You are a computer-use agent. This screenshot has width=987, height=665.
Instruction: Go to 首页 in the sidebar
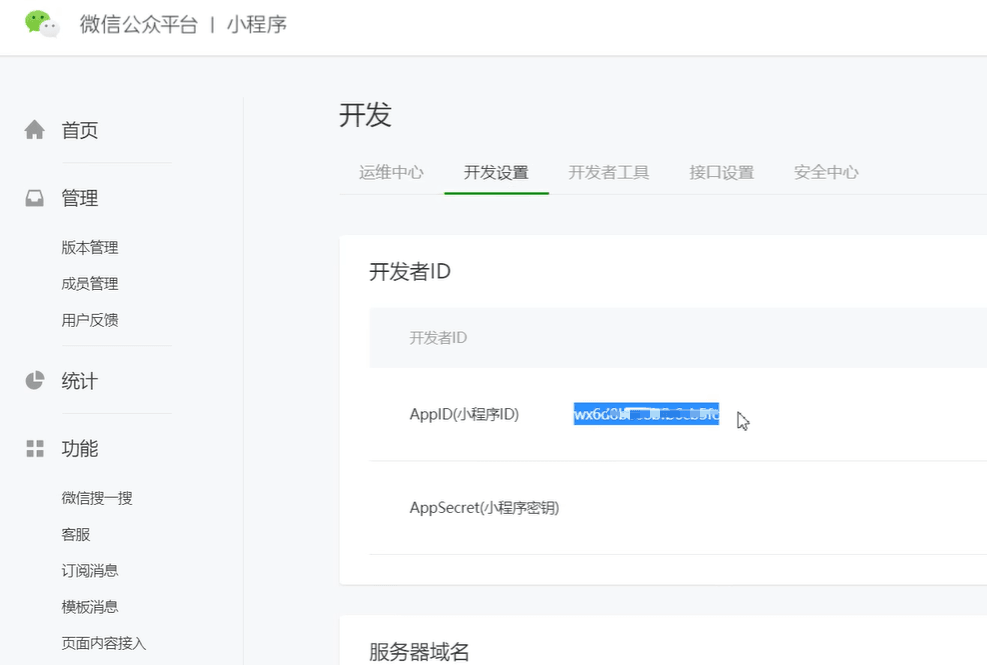pyautogui.click(x=79, y=130)
